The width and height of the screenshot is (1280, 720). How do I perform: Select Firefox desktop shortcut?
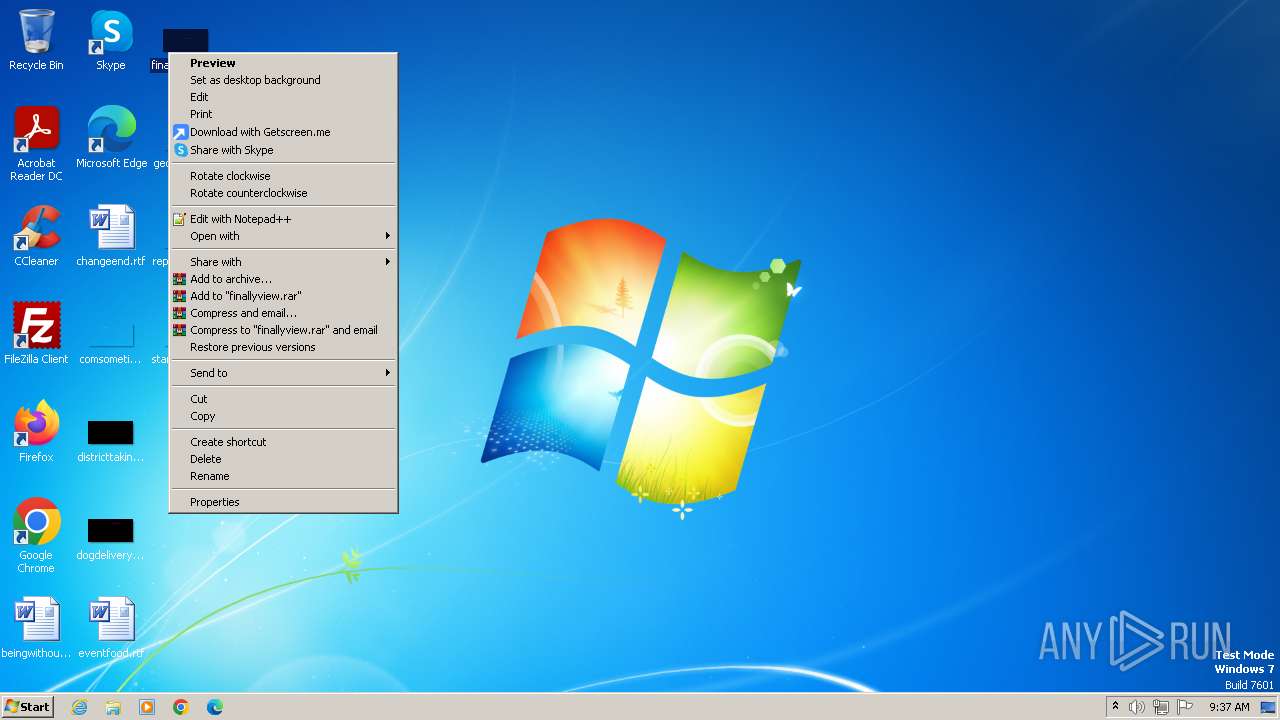36,432
